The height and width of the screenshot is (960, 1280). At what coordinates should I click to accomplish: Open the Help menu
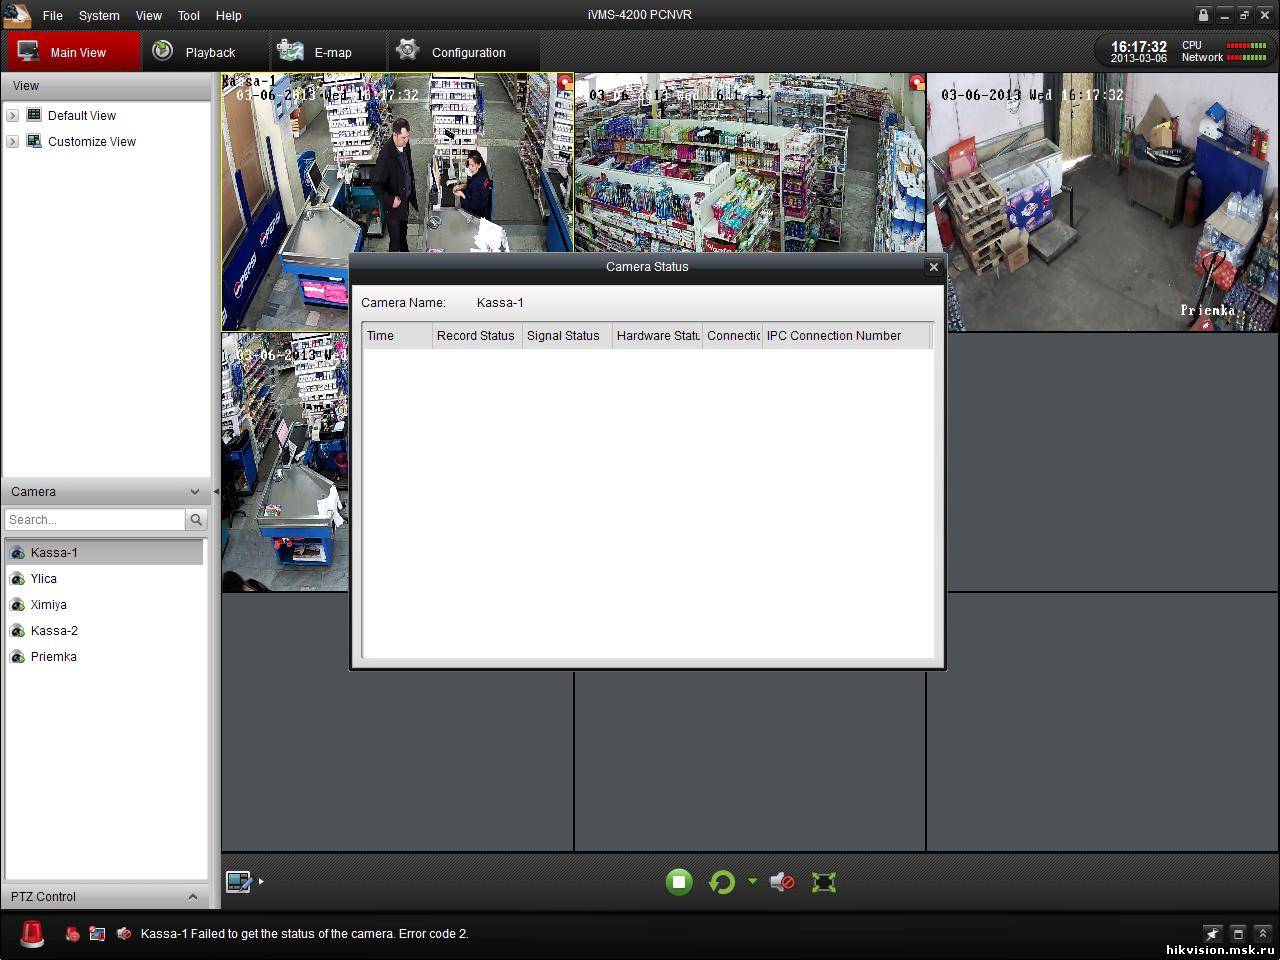pyautogui.click(x=229, y=15)
